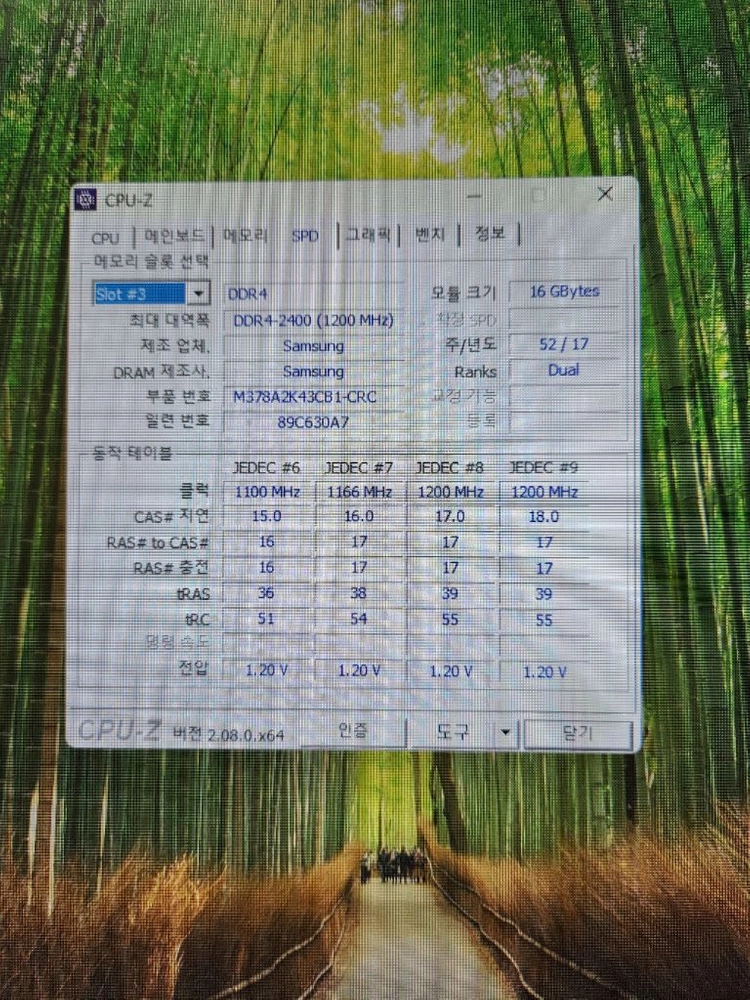Click the Samsung value beside 제조 업체
This screenshot has width=750, height=1000.
313,346
